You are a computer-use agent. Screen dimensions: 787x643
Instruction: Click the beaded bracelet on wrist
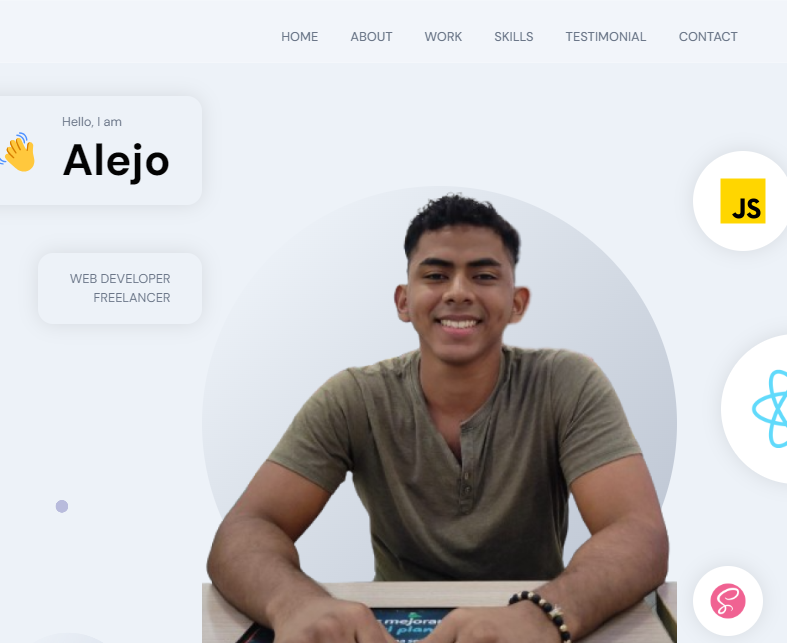click(x=543, y=613)
